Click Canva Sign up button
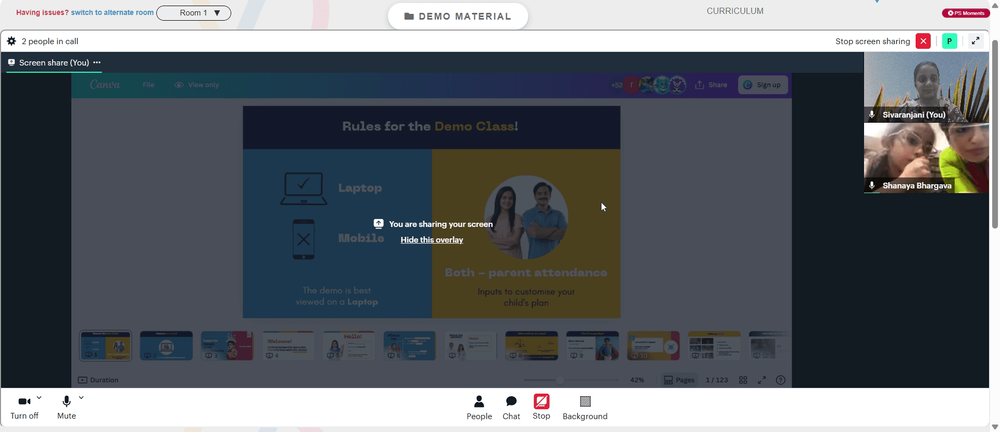 [x=763, y=85]
